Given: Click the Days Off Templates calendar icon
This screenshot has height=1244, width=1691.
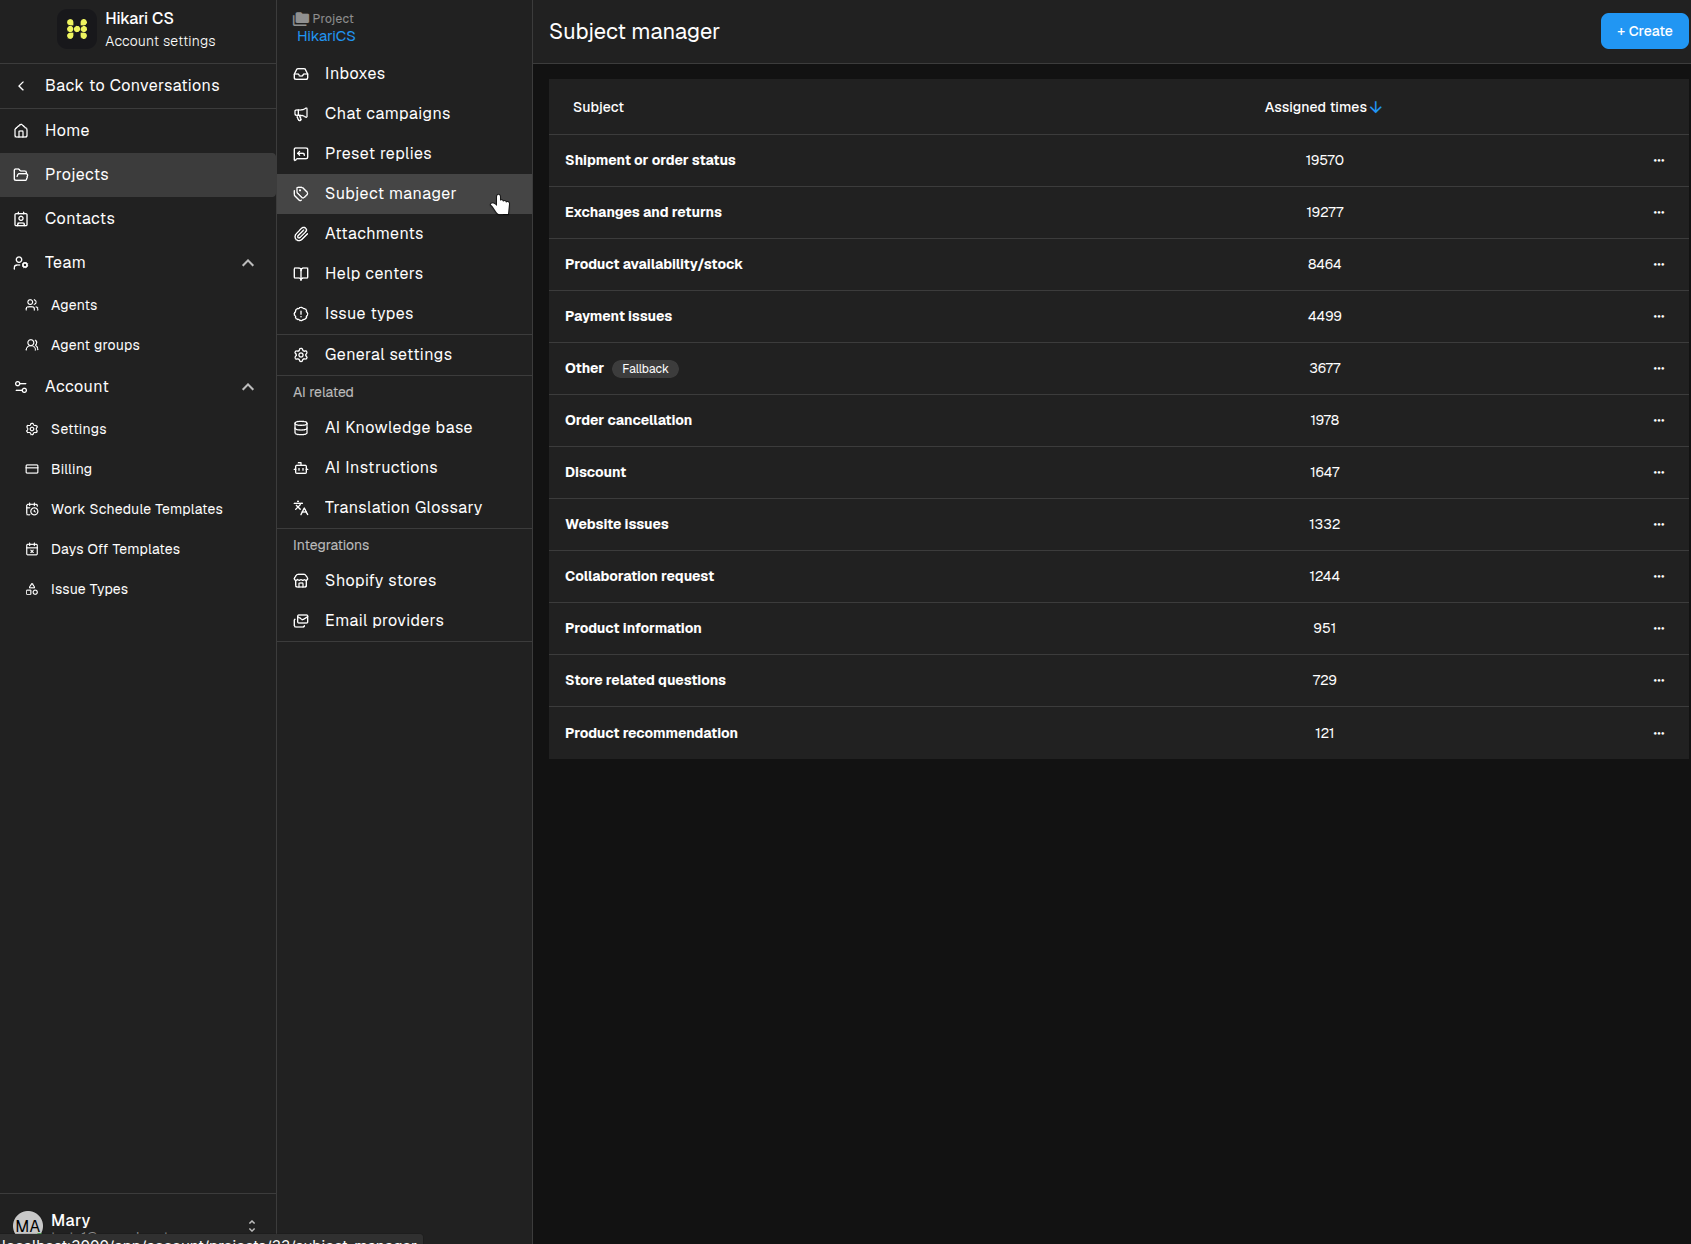Looking at the screenshot, I should (32, 549).
